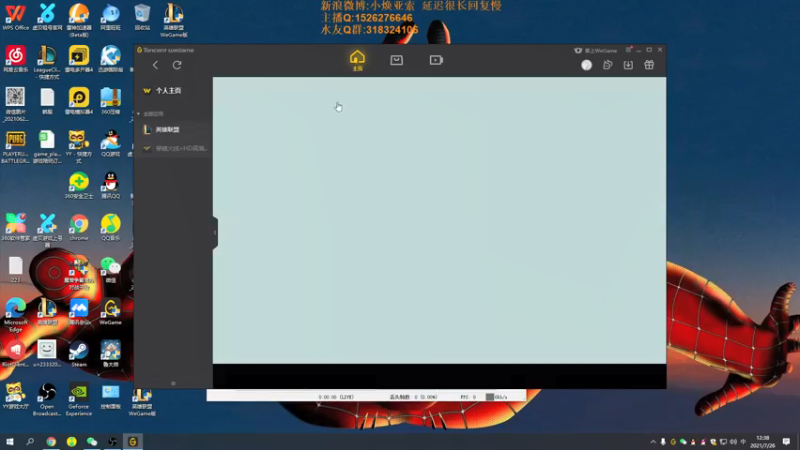Select Steam desktop icon
The image size is (800, 450).
pyautogui.click(x=79, y=354)
